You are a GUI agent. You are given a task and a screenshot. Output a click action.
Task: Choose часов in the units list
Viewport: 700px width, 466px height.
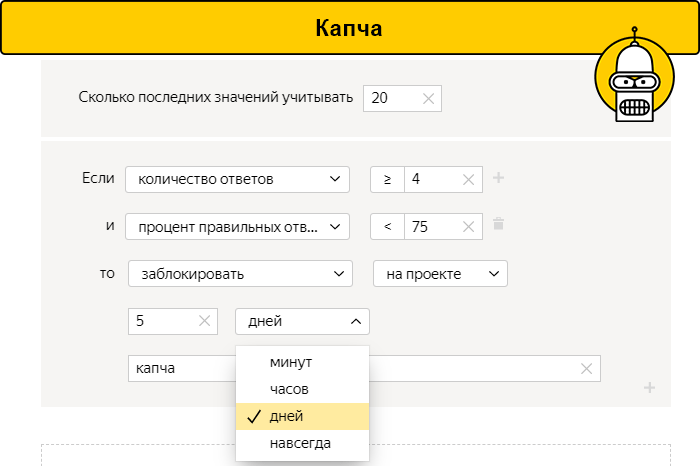[291, 389]
